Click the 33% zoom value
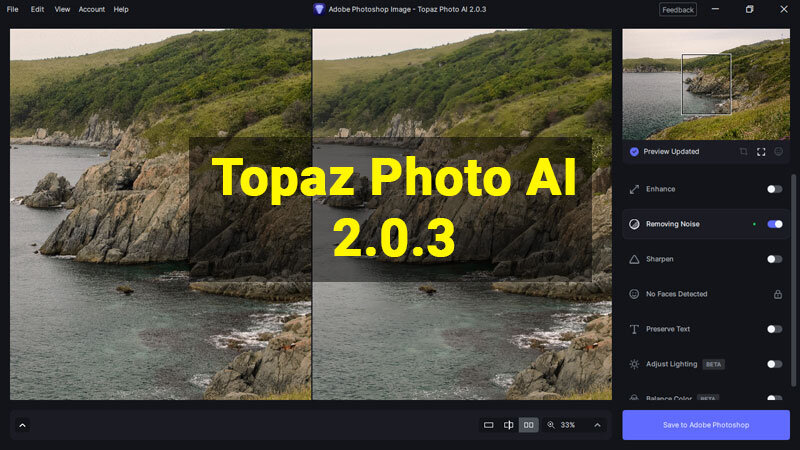 [568, 425]
